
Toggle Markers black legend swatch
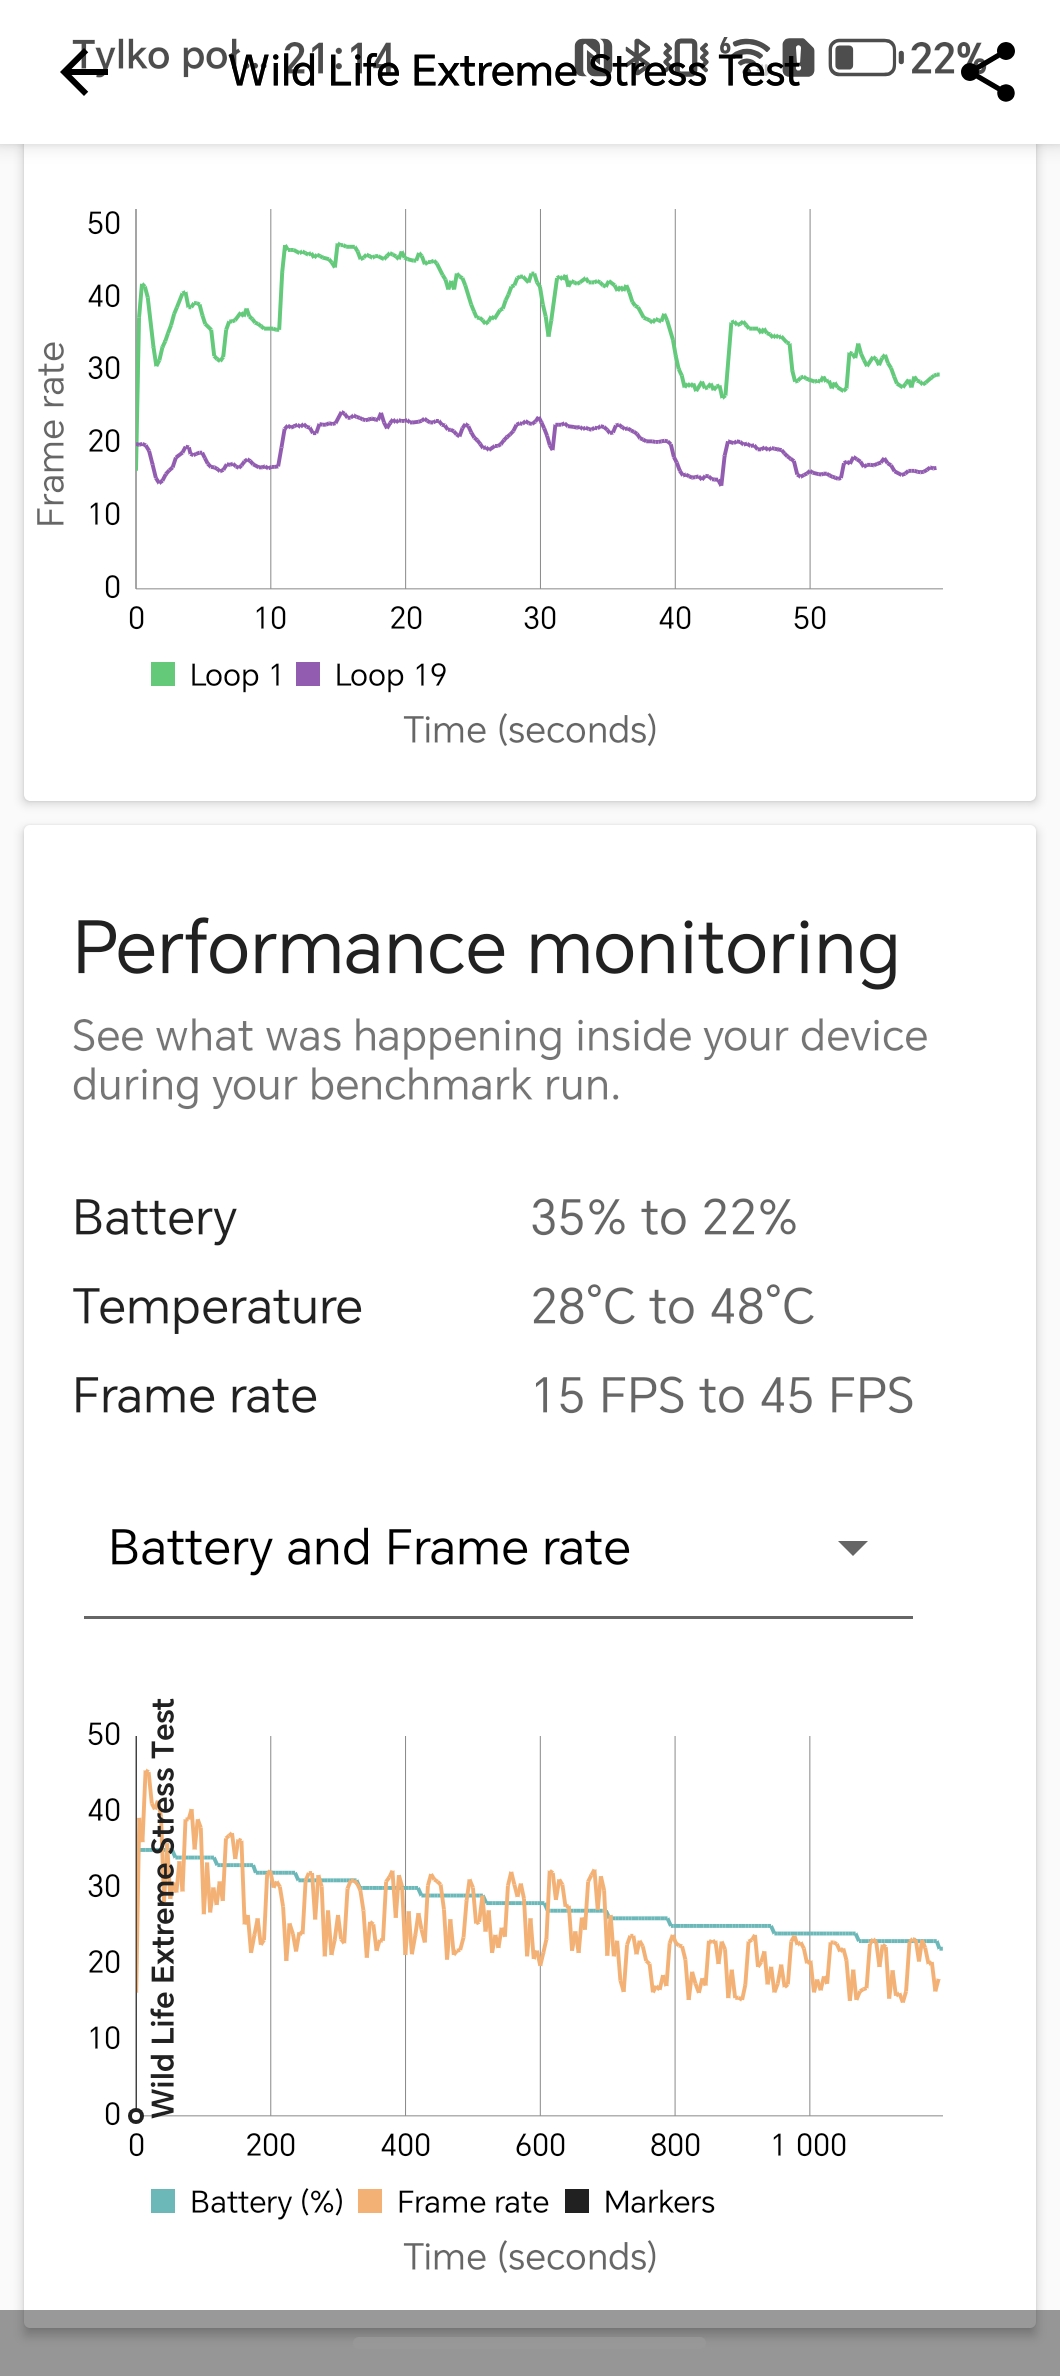coord(577,2202)
